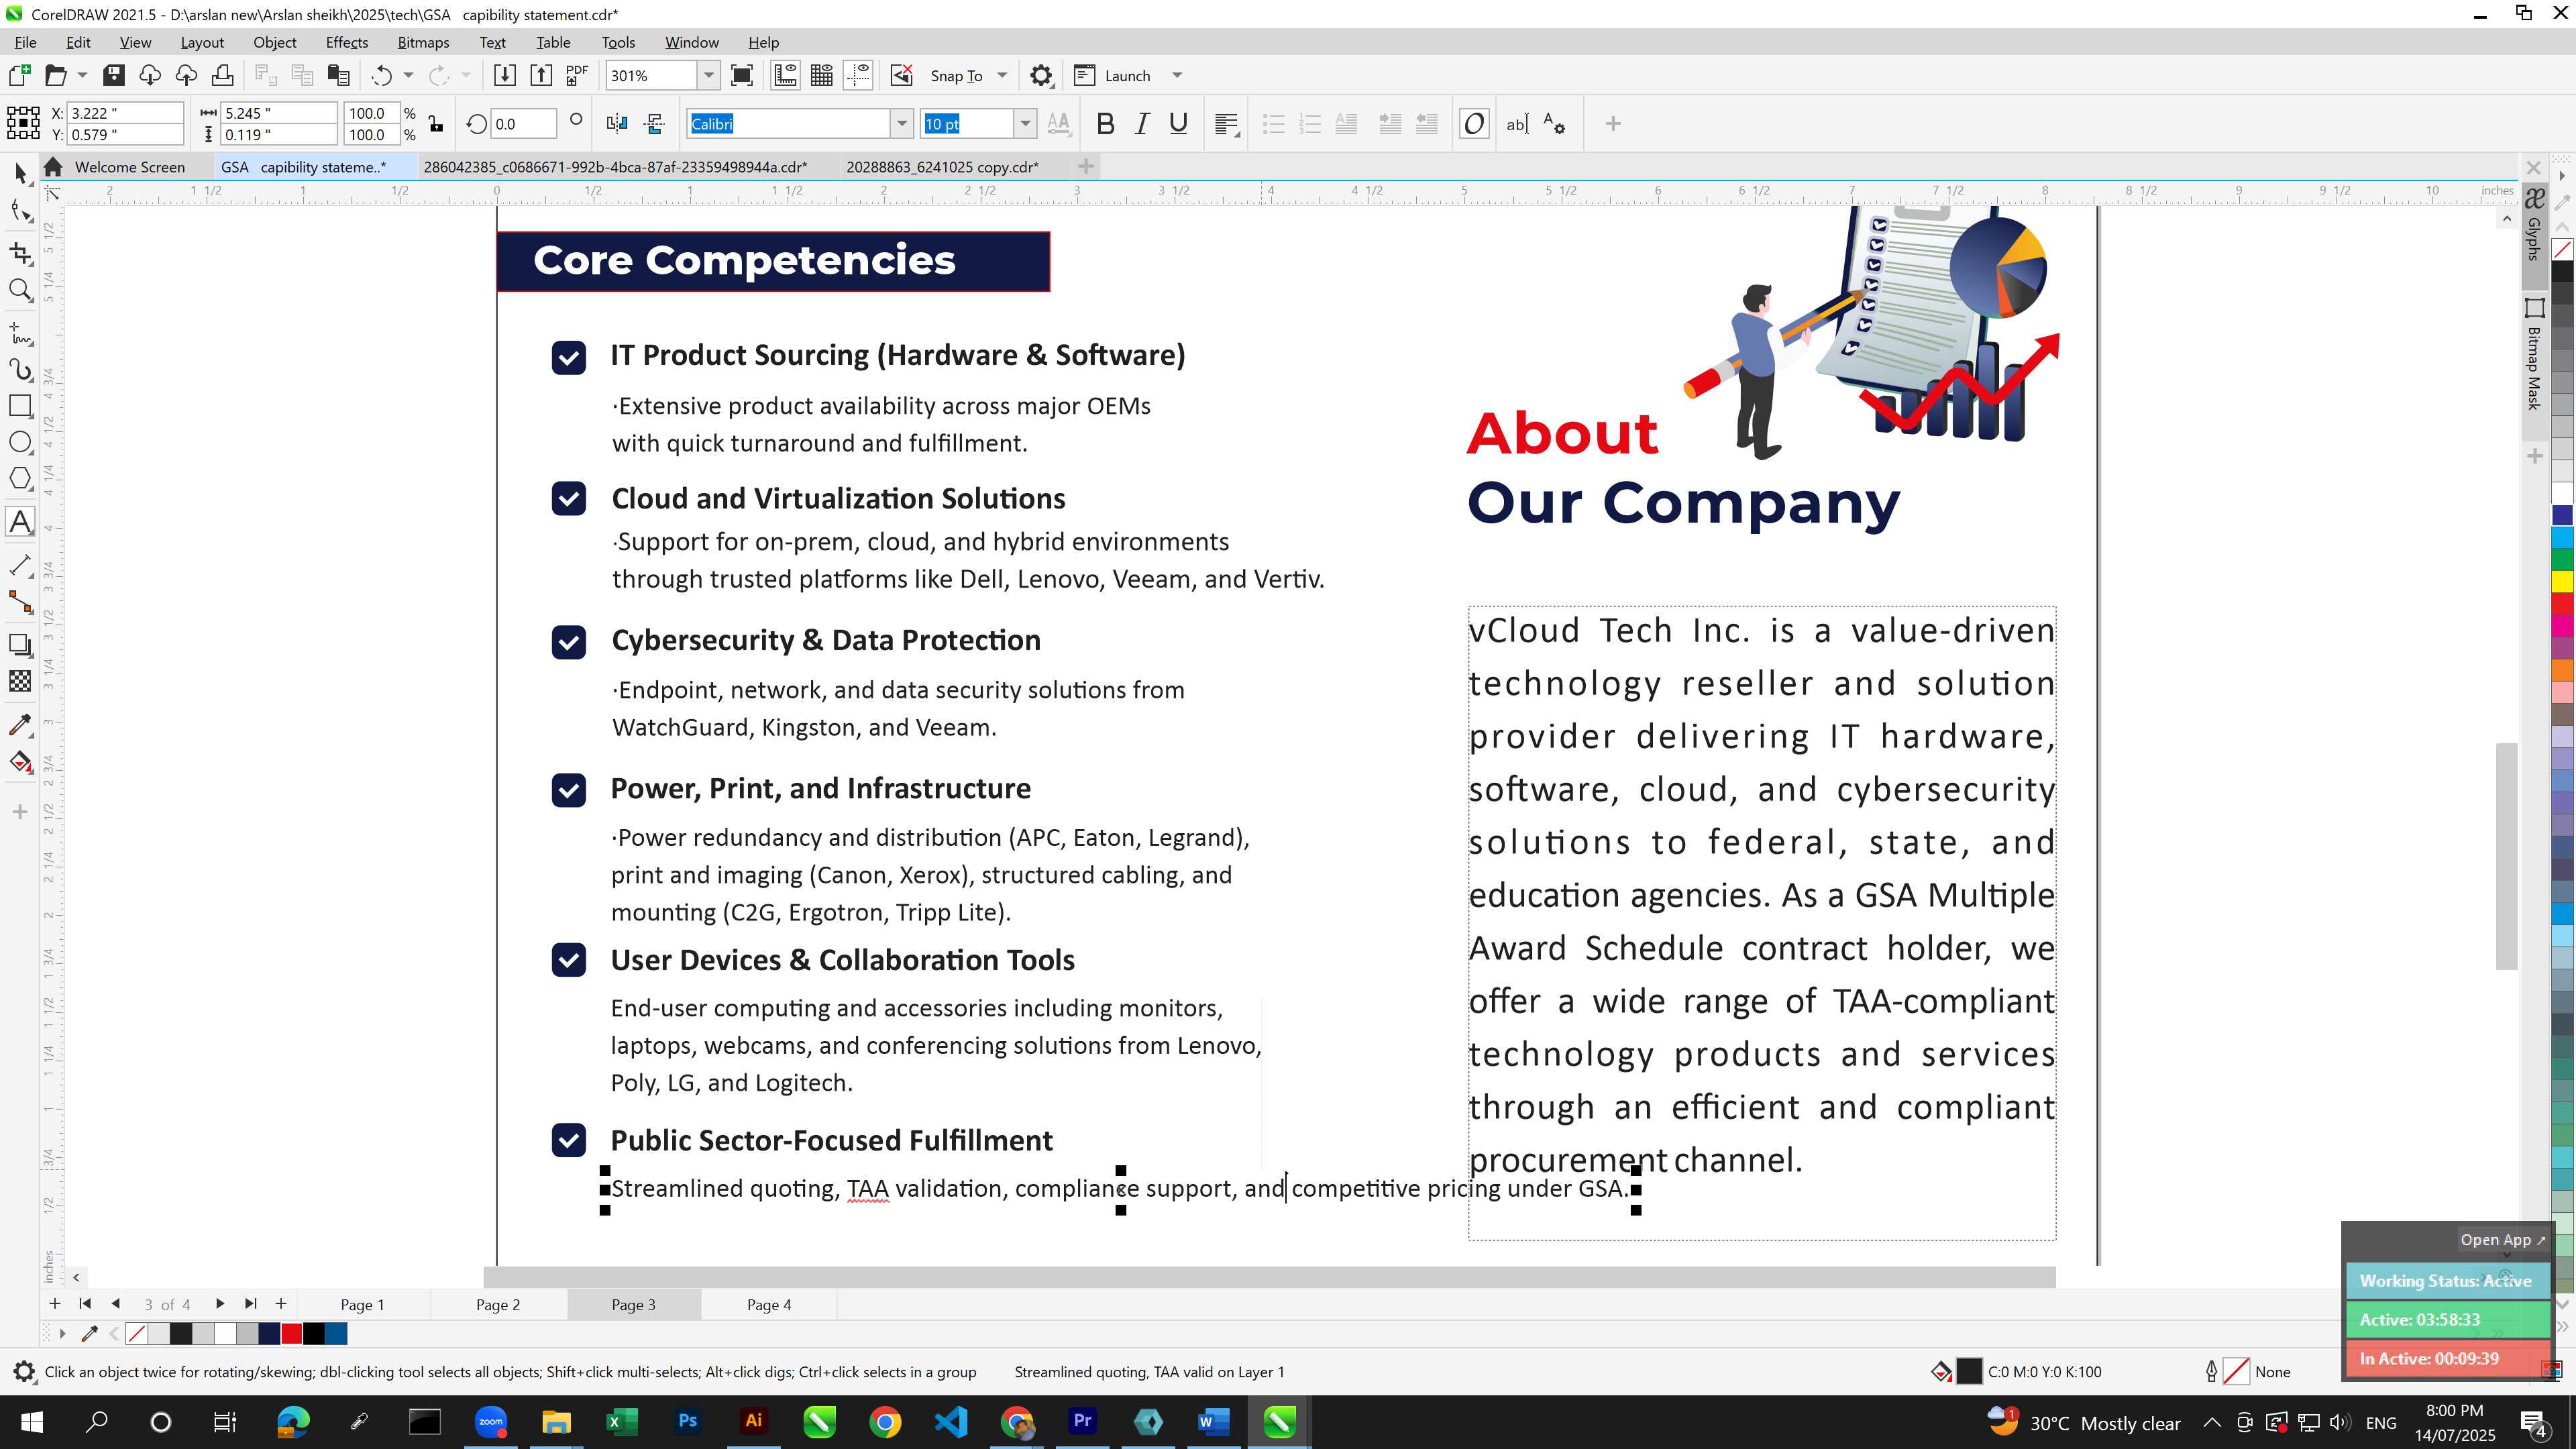The width and height of the screenshot is (2576, 1449).
Task: Toggle the bullet list button
Action: [1273, 124]
